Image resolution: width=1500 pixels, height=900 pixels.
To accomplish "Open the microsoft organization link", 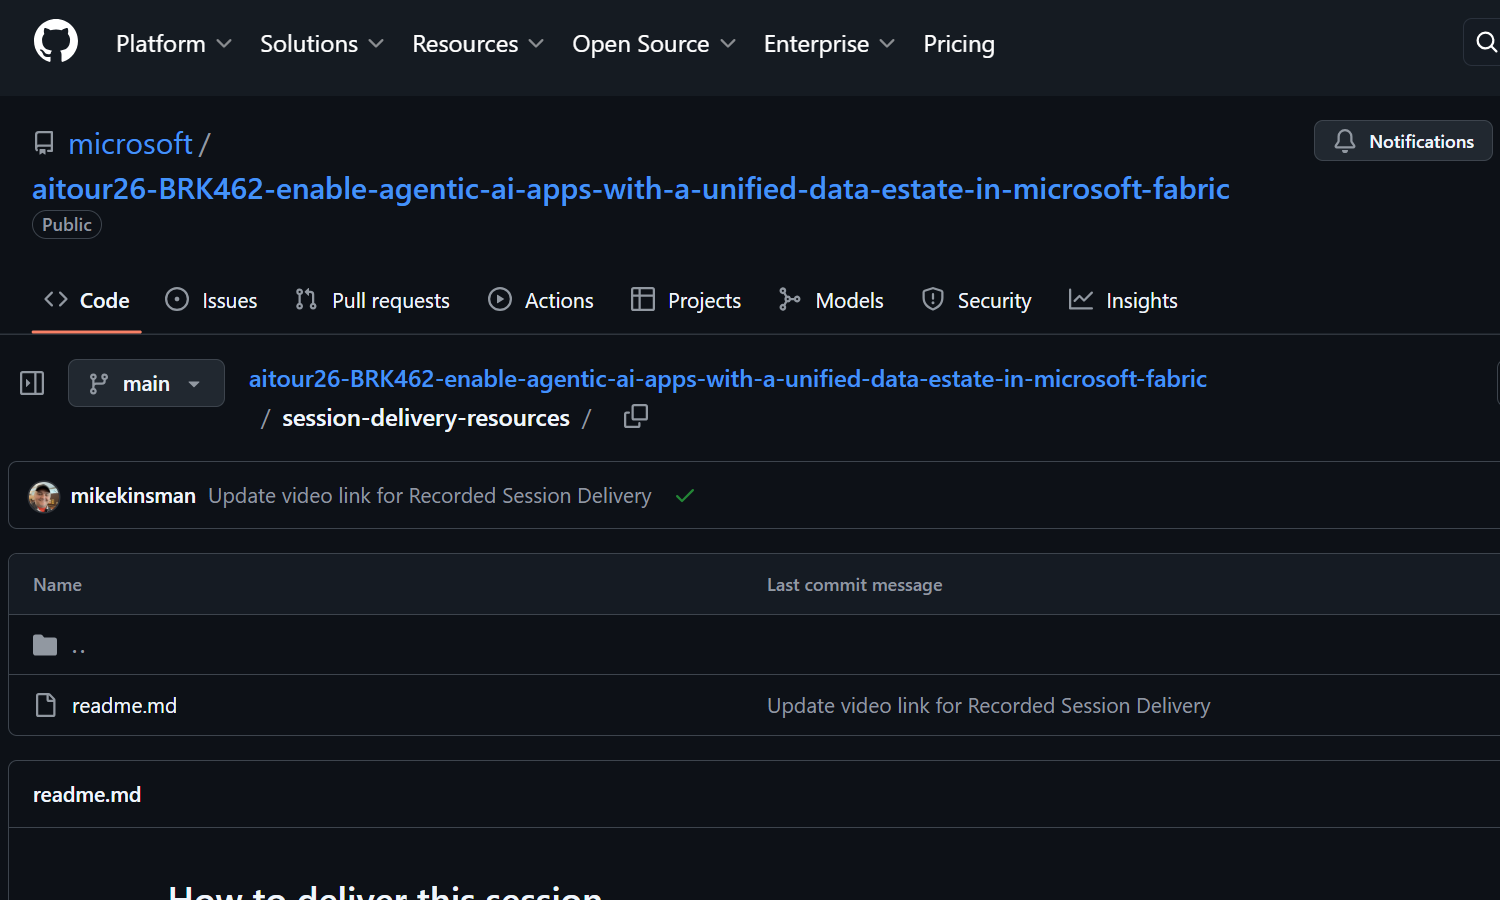I will click(x=130, y=144).
